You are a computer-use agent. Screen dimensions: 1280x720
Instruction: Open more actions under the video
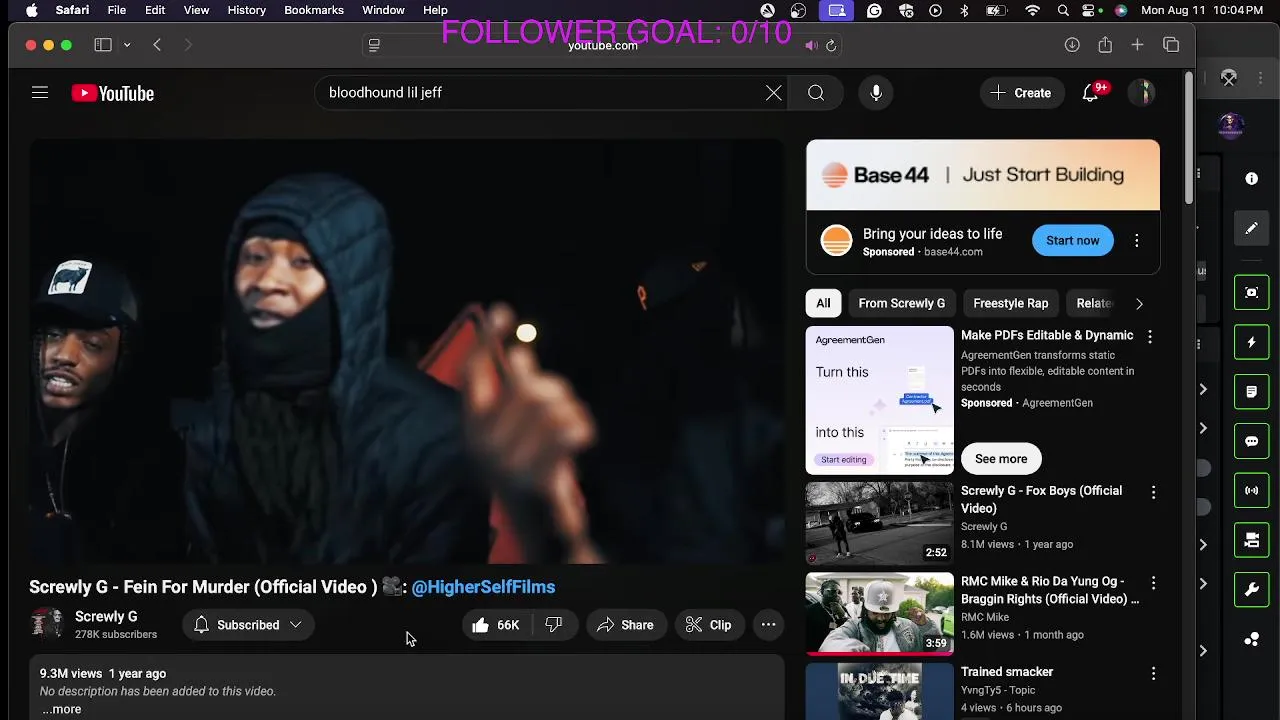click(768, 625)
